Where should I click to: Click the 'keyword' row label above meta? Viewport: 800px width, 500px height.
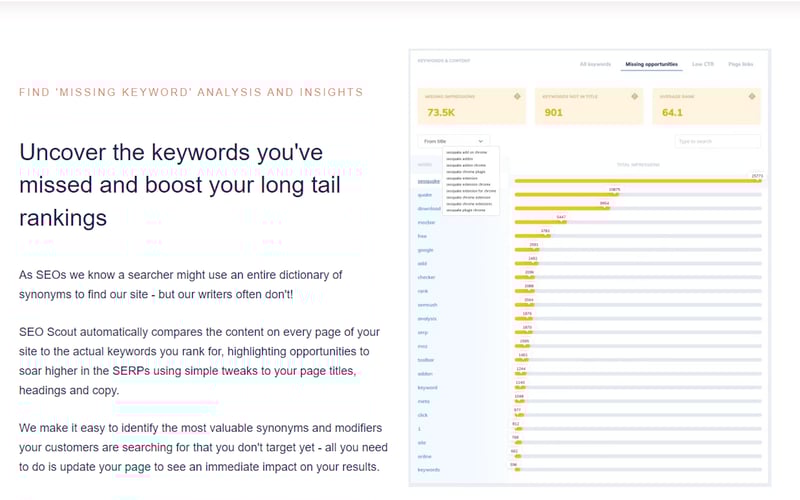[x=428, y=387]
